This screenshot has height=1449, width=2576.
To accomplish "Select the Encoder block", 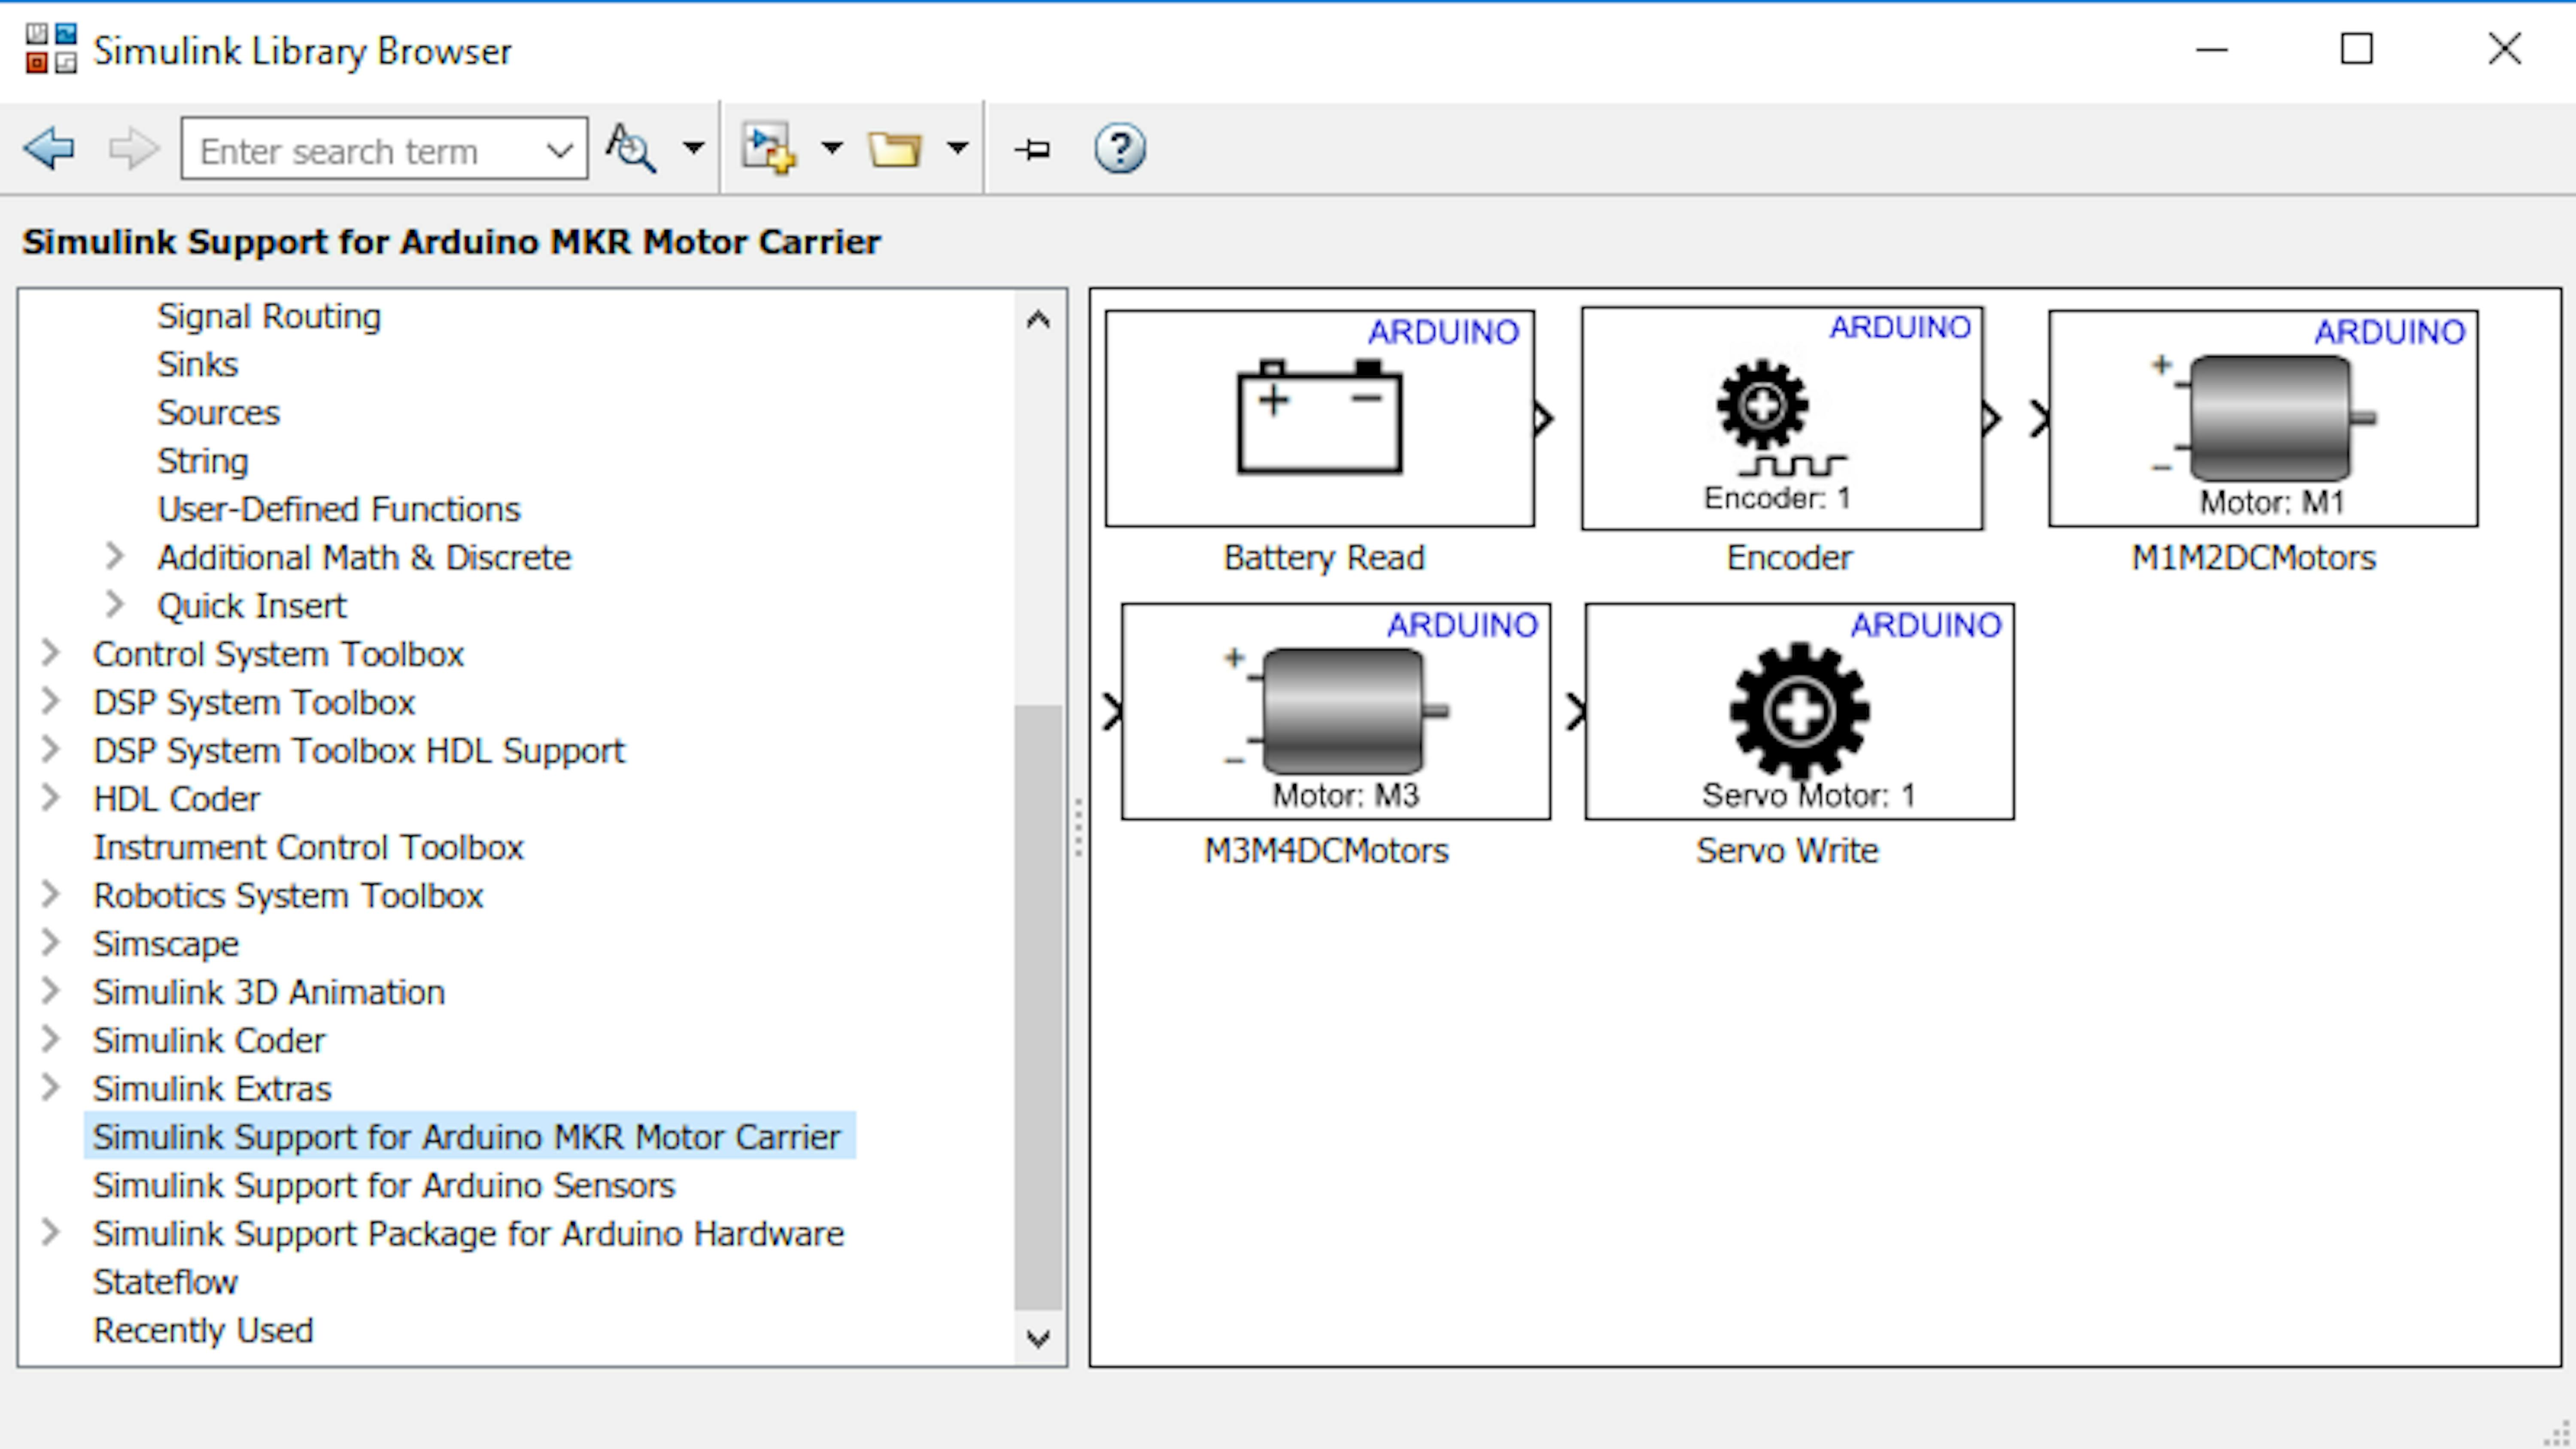I will click(1782, 418).
